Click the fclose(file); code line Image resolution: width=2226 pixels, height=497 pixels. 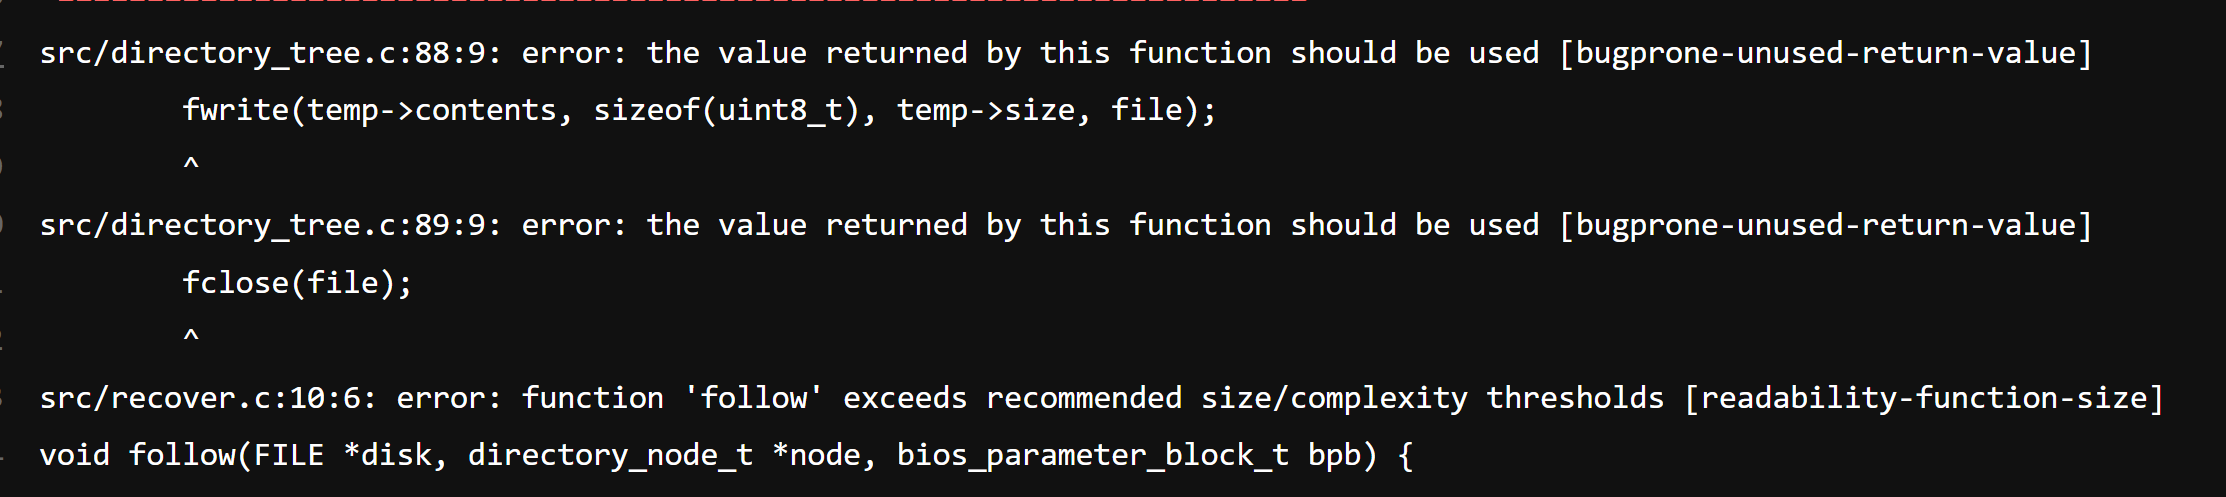(x=297, y=283)
